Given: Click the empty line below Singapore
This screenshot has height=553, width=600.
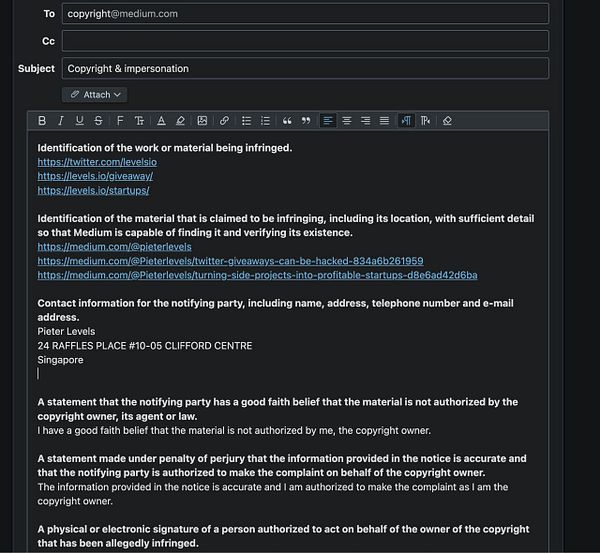Looking at the screenshot, I should coord(287,374).
